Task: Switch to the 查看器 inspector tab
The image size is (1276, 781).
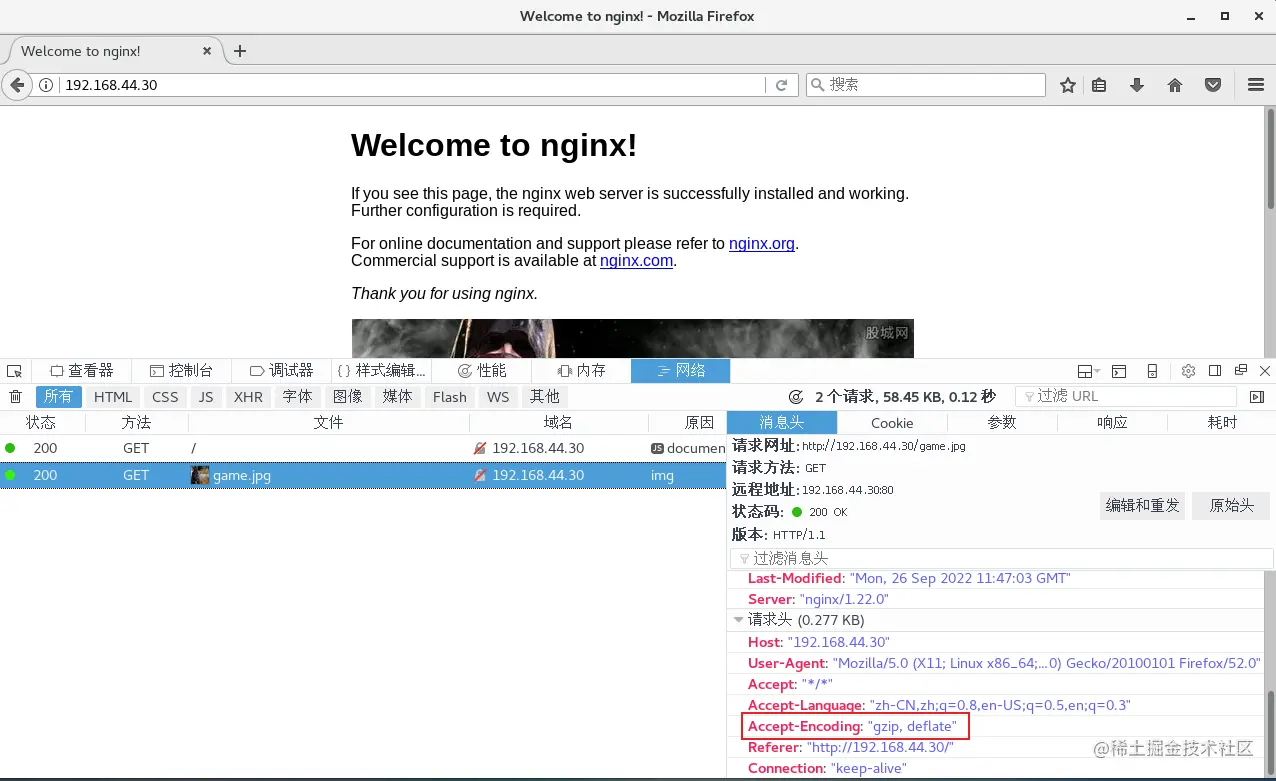Action: click(82, 371)
